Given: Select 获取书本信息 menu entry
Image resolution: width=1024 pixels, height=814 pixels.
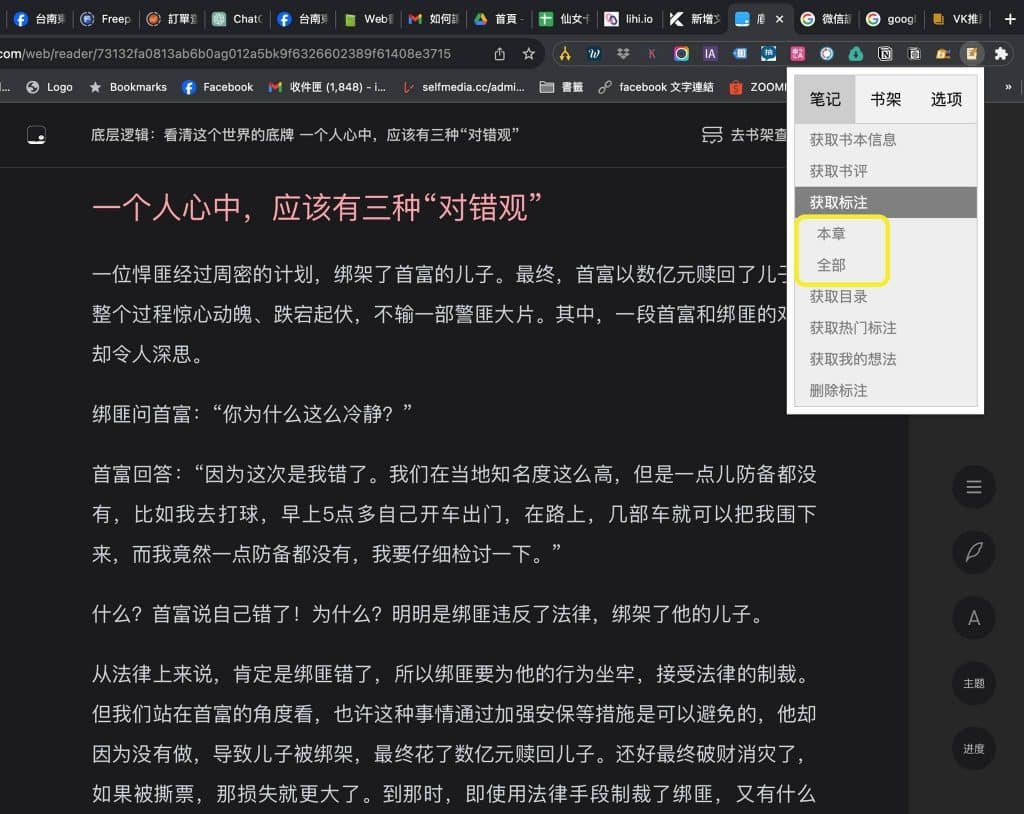Looking at the screenshot, I should click(x=886, y=139).
